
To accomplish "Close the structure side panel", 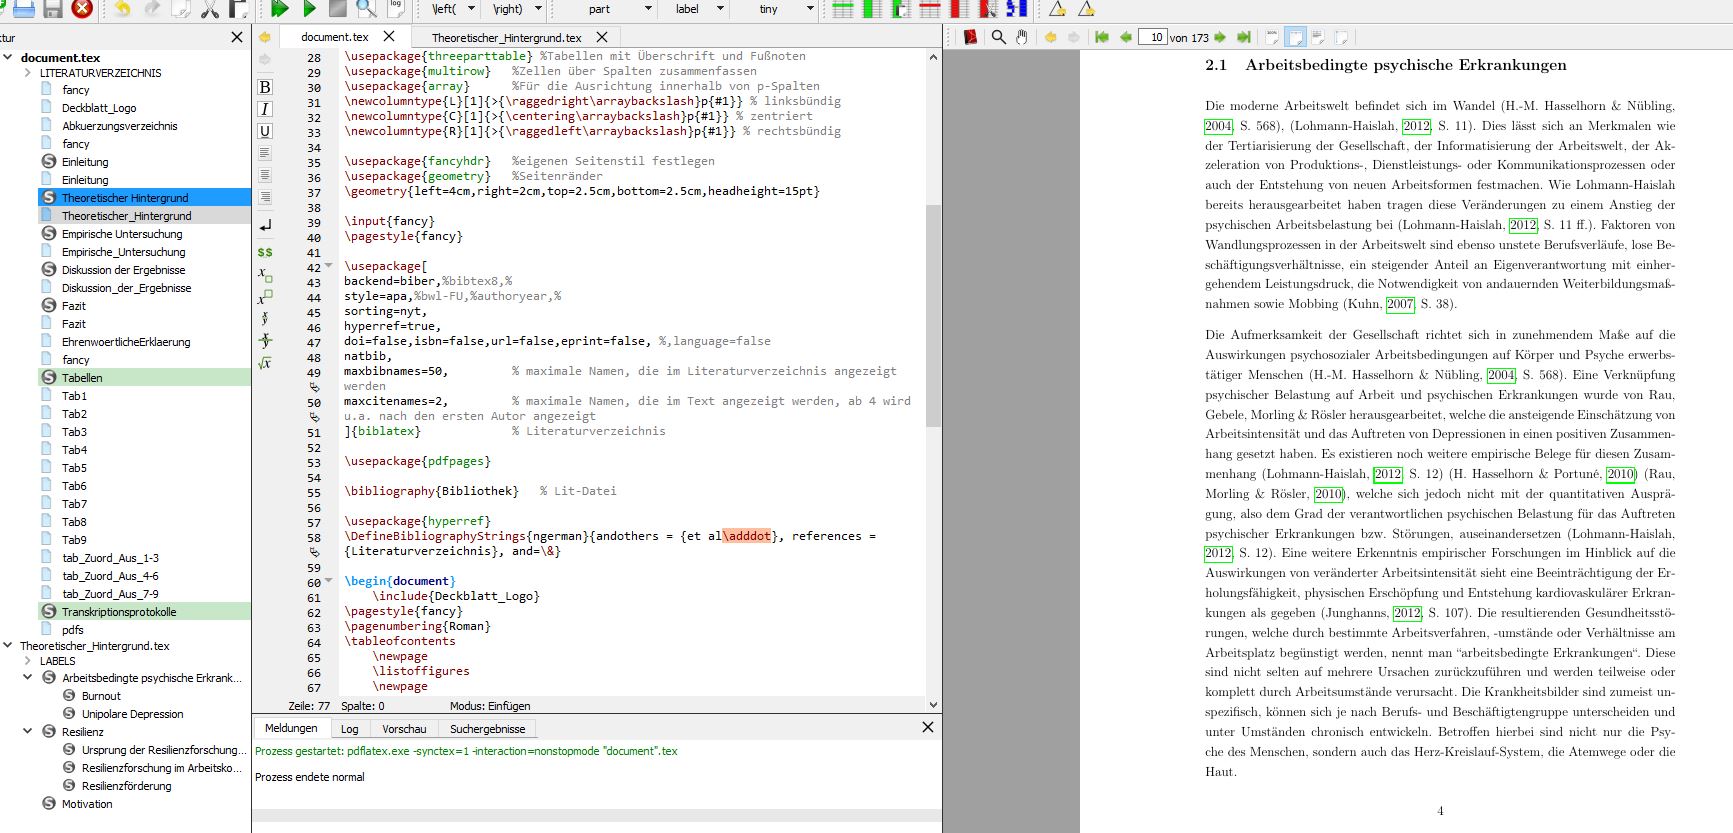I will pyautogui.click(x=237, y=37).
